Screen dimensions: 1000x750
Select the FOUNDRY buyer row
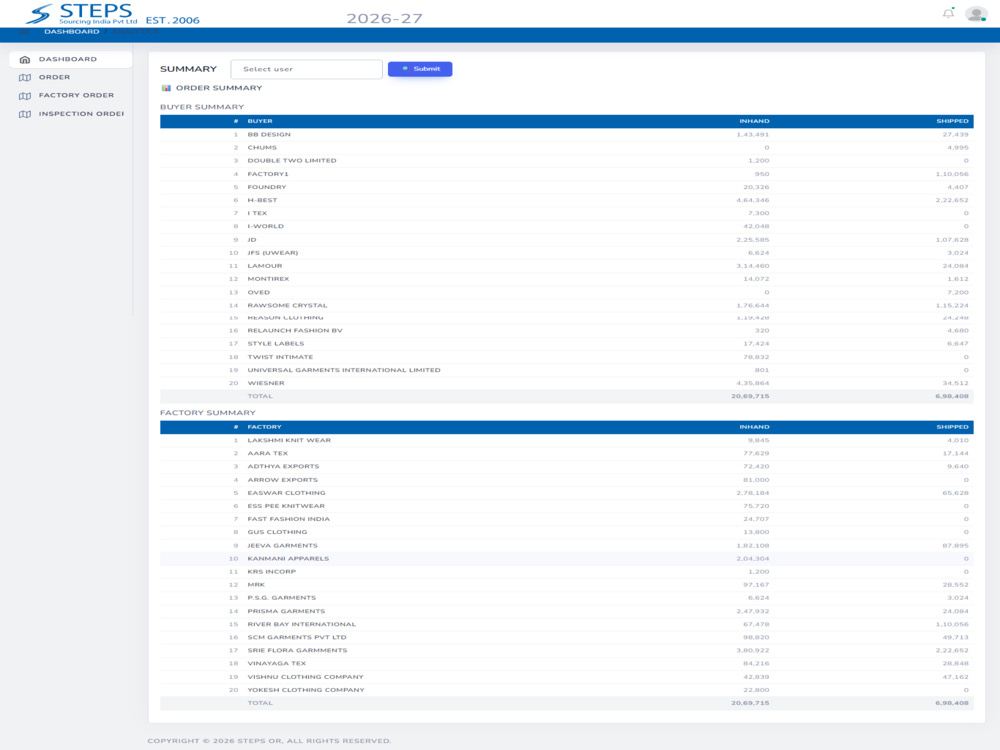[x=566, y=187]
